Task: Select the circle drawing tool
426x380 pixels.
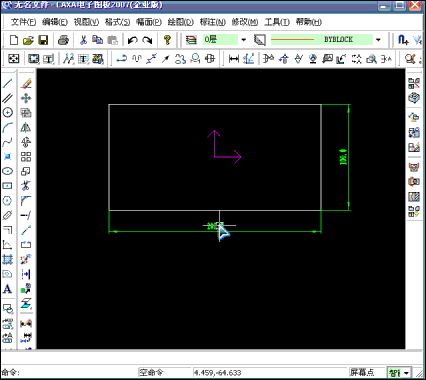Action: coord(8,112)
